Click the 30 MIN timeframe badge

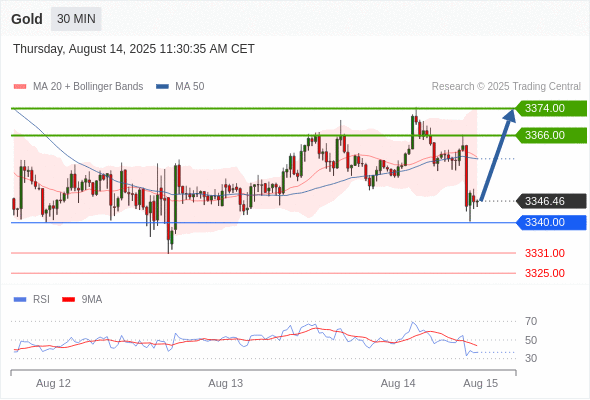pyautogui.click(x=76, y=19)
